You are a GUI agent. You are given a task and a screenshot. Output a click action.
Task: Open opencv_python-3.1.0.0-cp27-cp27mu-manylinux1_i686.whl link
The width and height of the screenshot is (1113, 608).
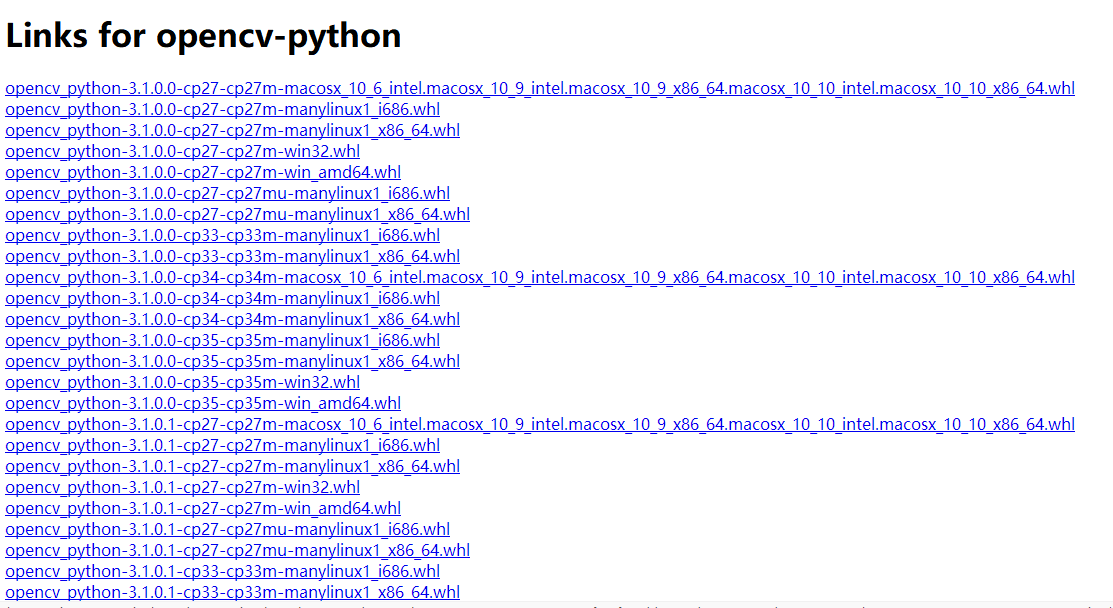click(x=227, y=193)
